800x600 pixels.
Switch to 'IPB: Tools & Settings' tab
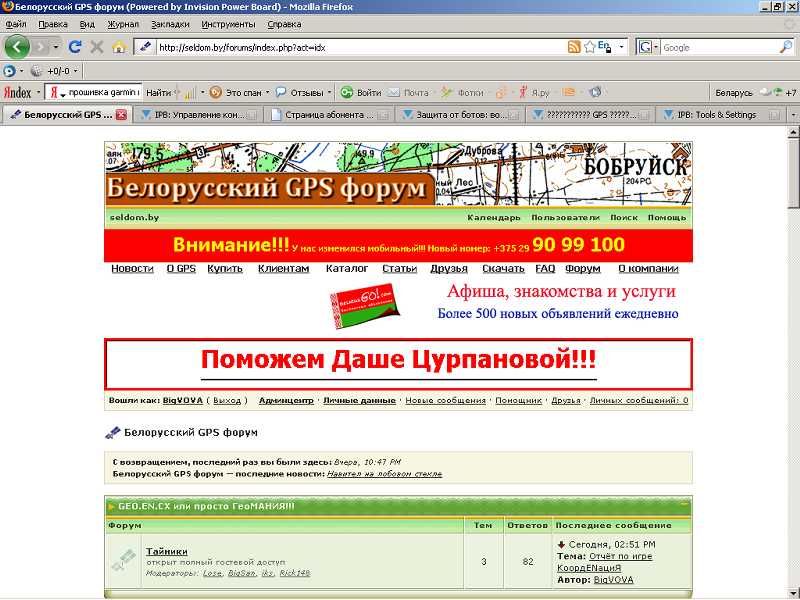[x=722, y=115]
